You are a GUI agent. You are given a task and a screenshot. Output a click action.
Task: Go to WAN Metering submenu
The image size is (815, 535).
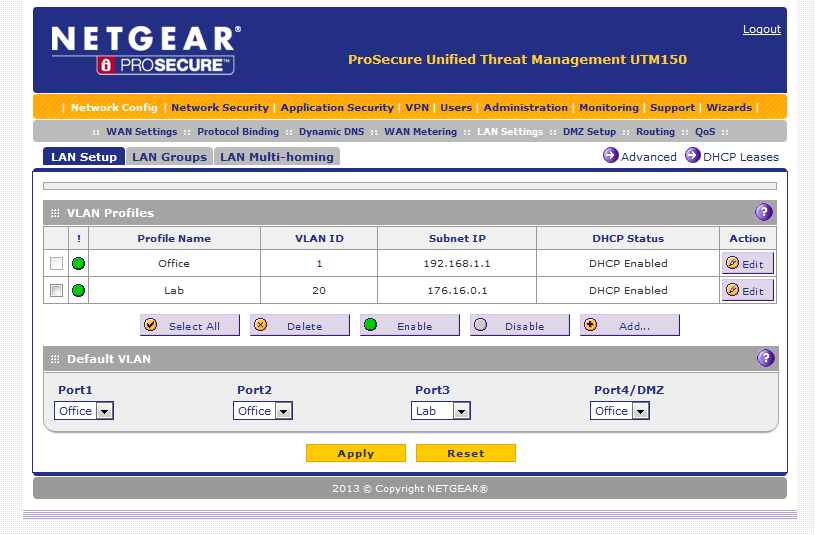[420, 132]
